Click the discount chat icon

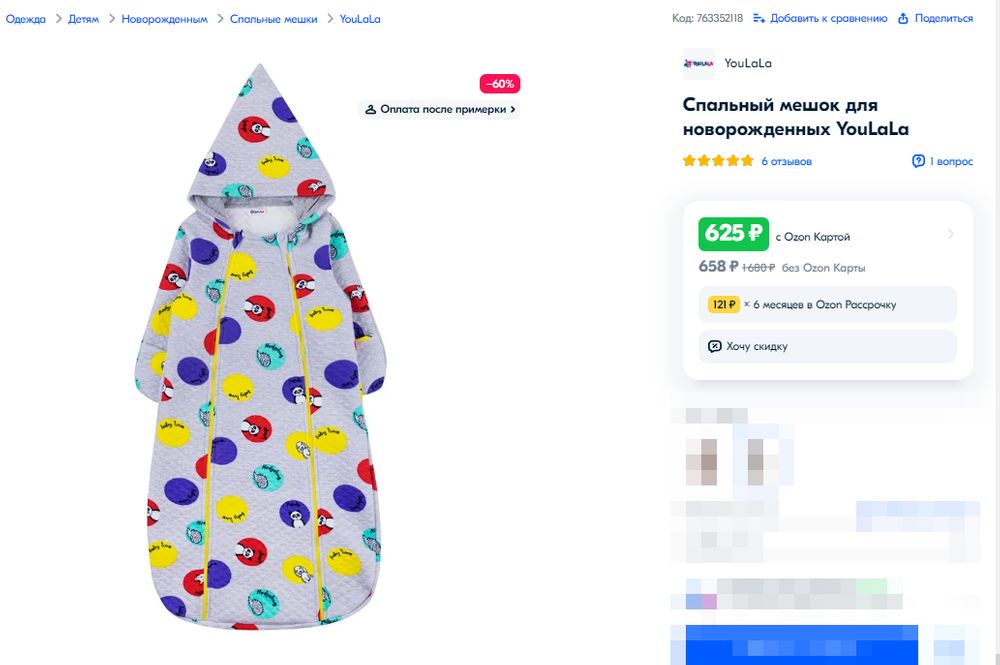click(x=714, y=346)
